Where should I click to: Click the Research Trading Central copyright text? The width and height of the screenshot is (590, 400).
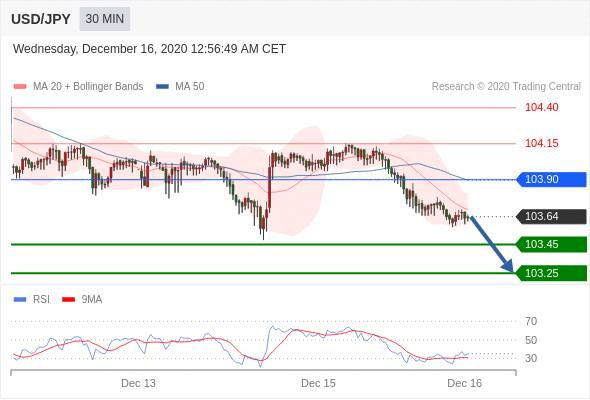(x=506, y=87)
